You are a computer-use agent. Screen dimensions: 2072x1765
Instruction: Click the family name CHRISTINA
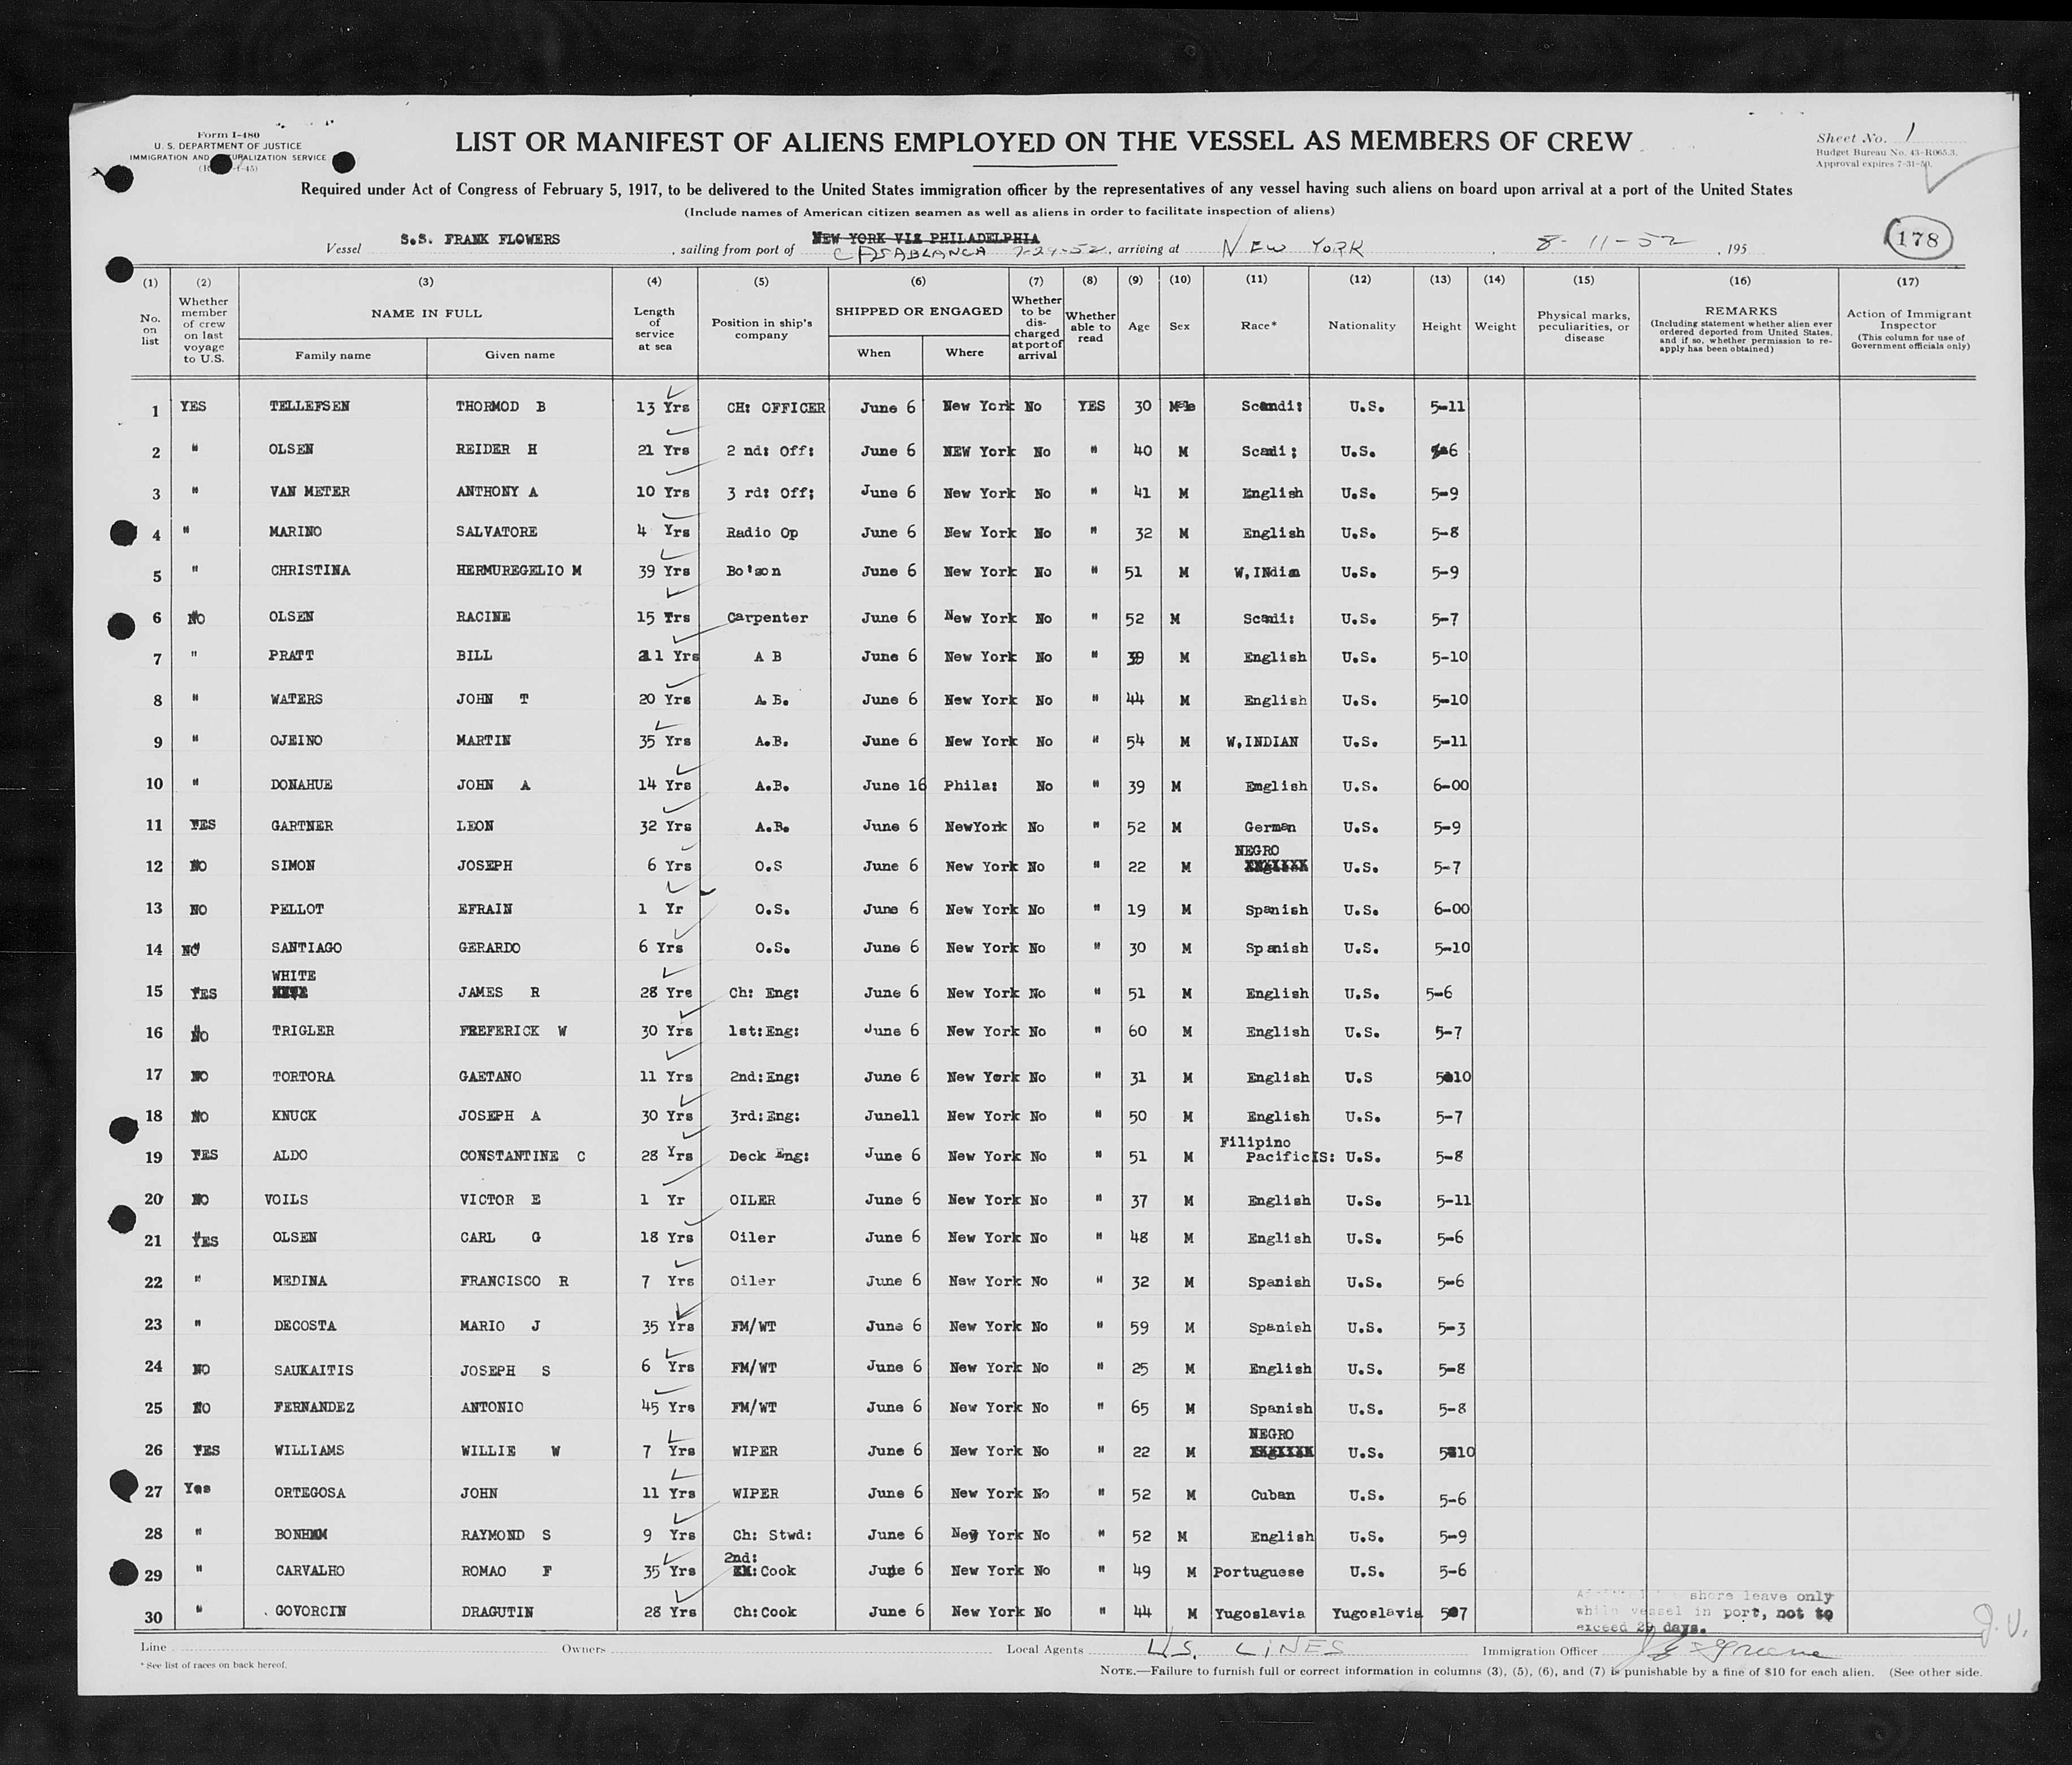click(310, 570)
